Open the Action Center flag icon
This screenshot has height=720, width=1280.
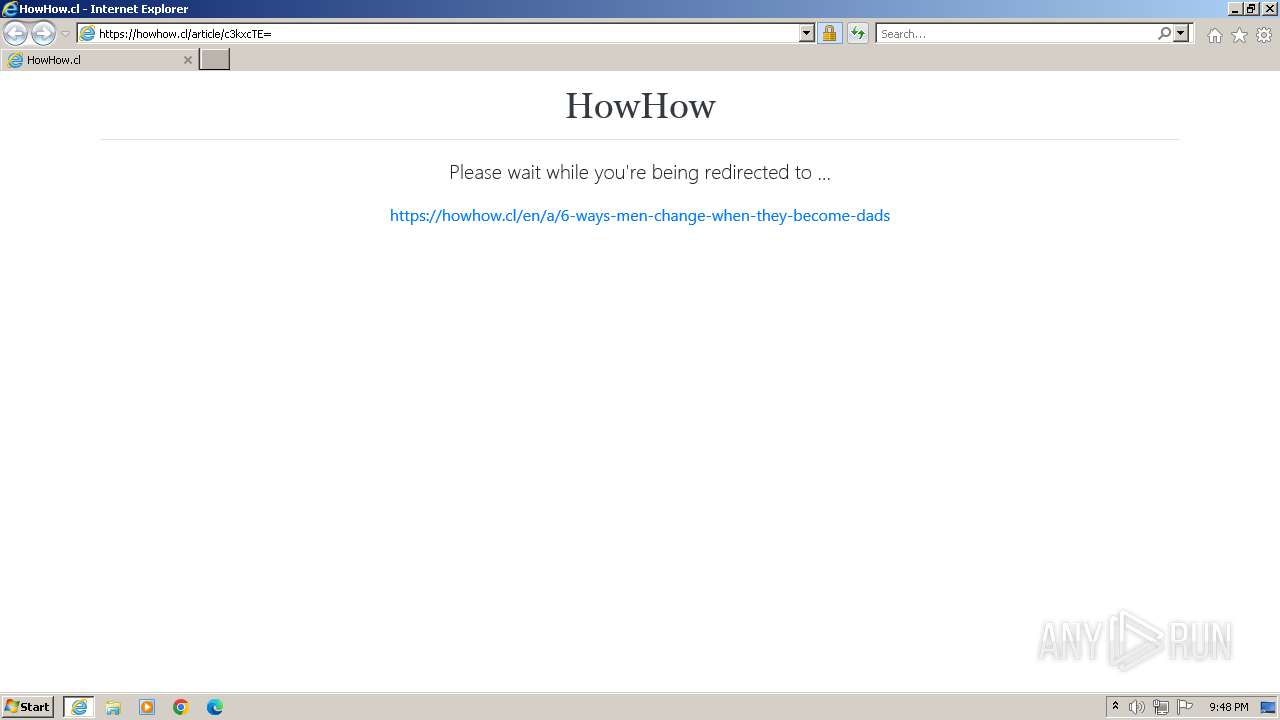(x=1185, y=707)
